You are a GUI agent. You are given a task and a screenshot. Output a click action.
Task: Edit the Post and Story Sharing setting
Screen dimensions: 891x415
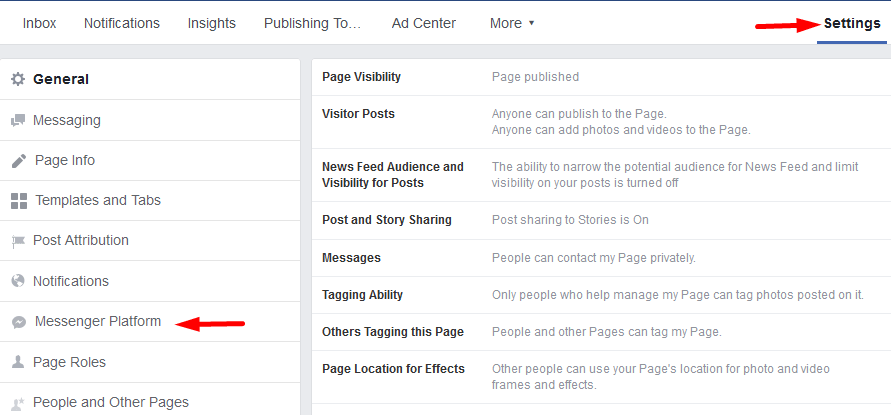click(x=601, y=220)
